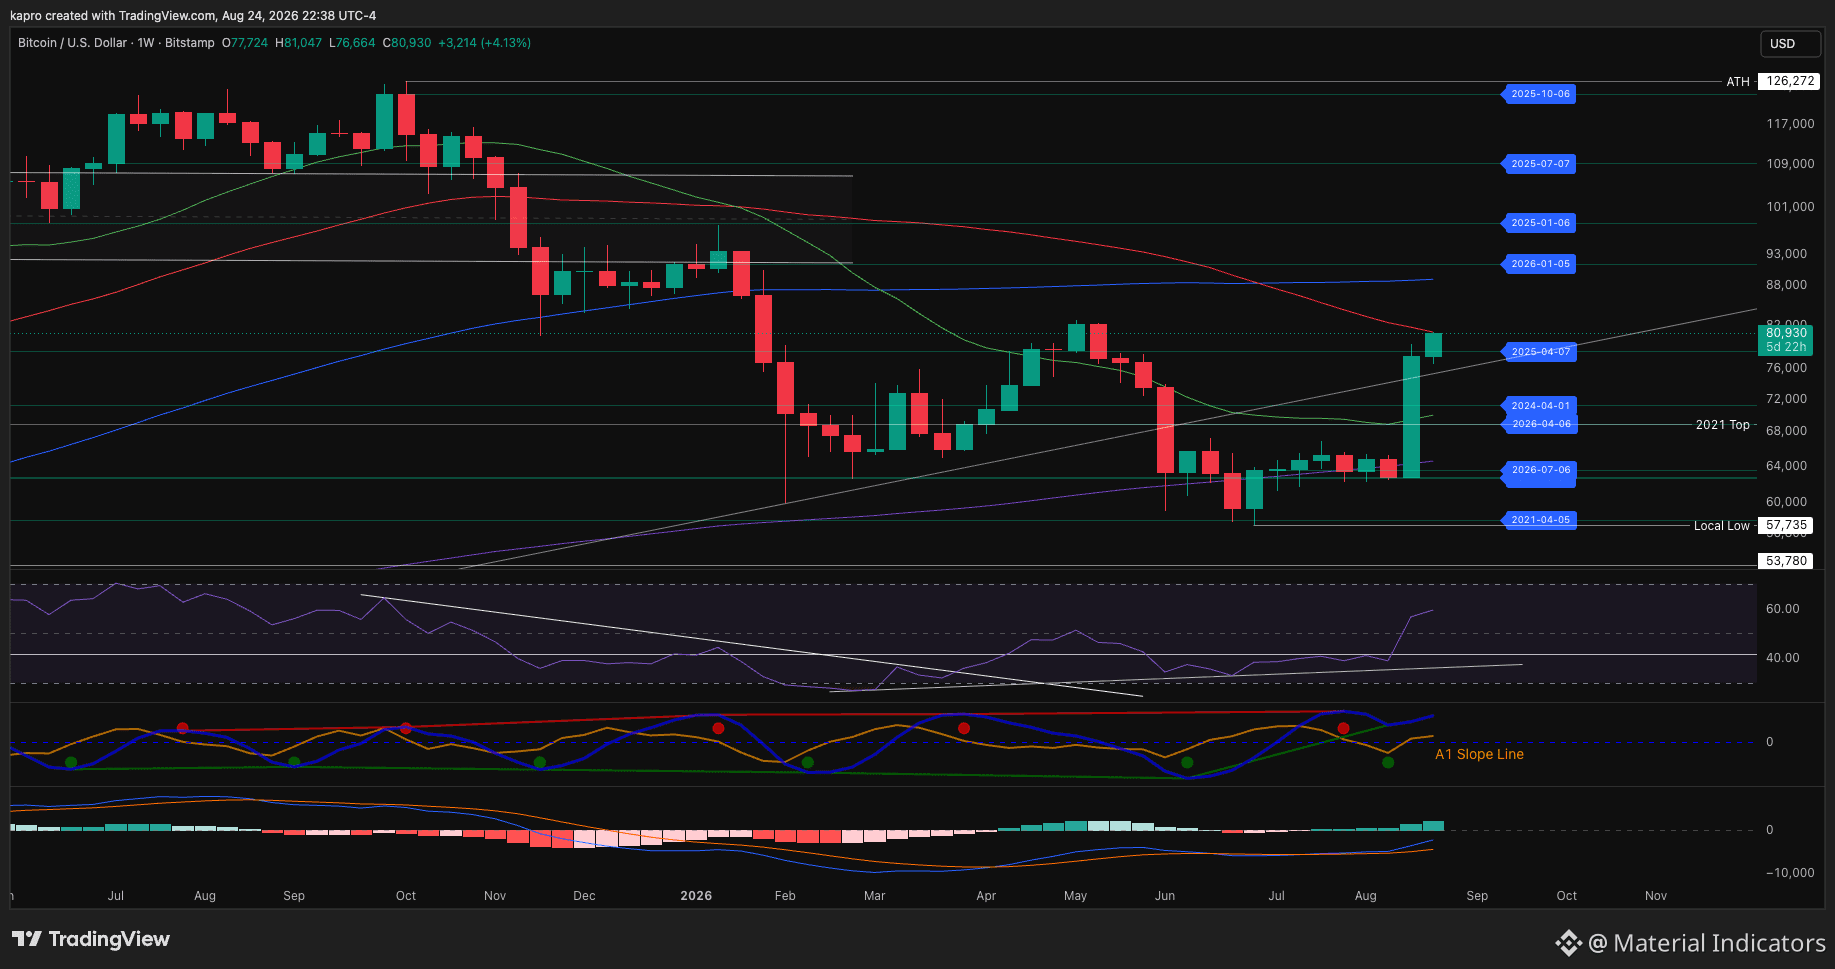Click the May label on the time axis
This screenshot has width=1835, height=969.
tap(1075, 896)
